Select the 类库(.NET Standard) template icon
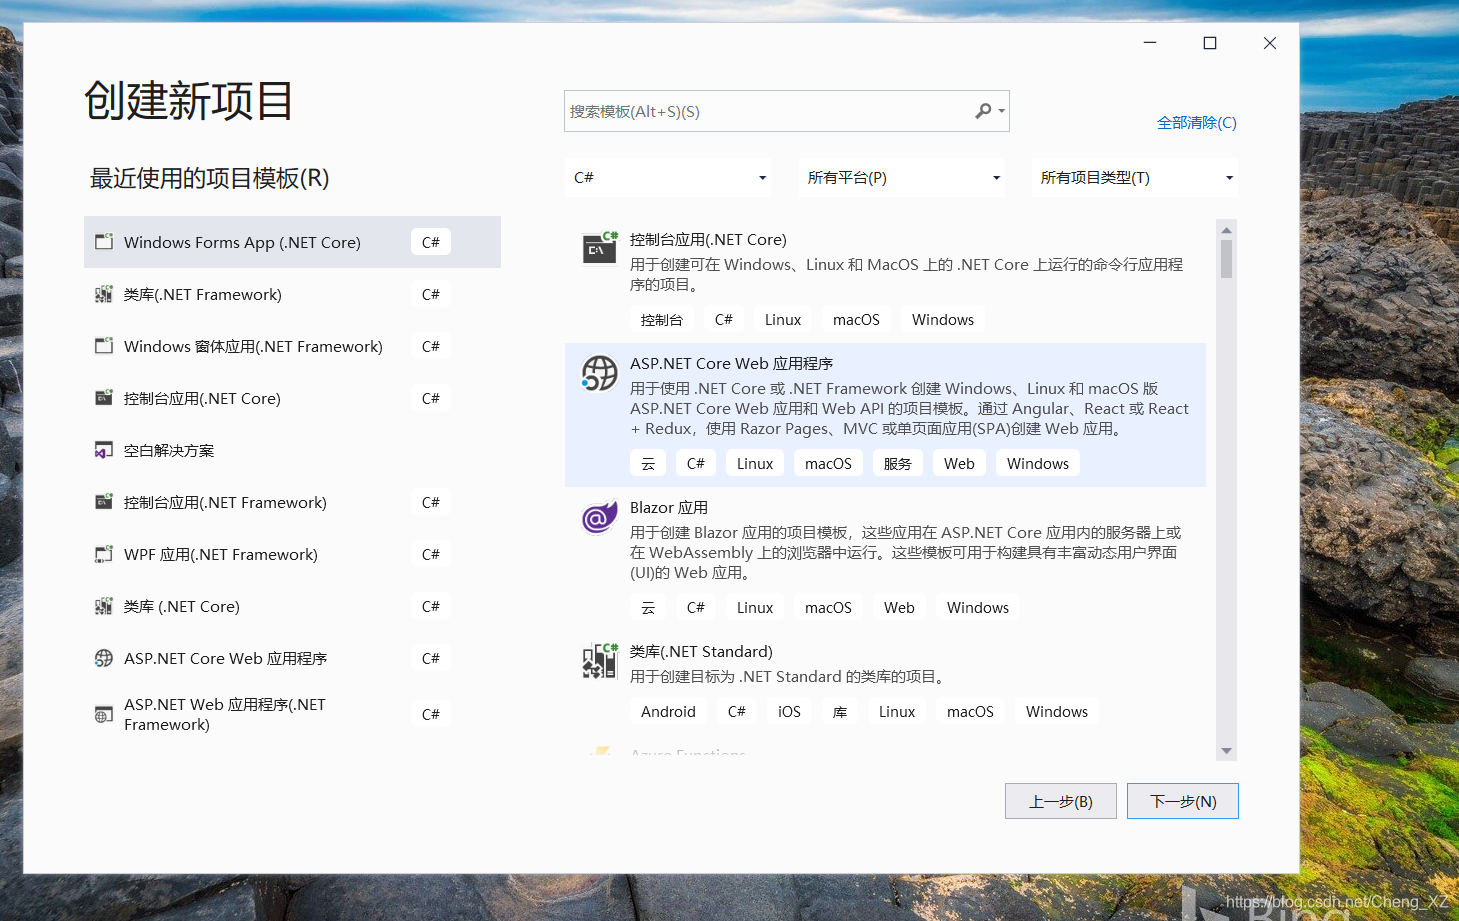The width and height of the screenshot is (1459, 921). [598, 661]
